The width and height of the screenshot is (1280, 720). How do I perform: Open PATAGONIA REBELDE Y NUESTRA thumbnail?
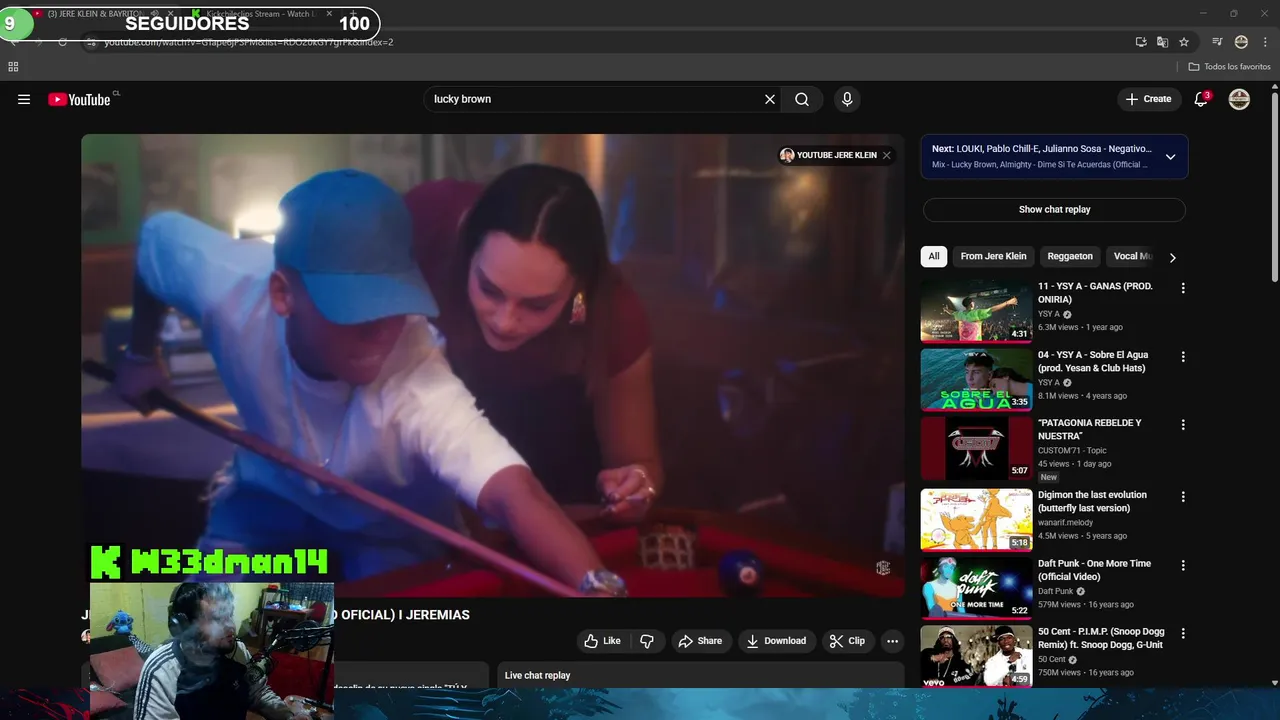pos(976,448)
